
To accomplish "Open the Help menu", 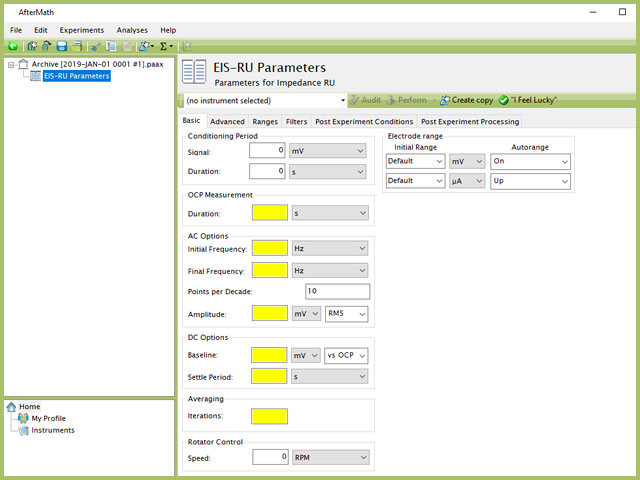I will [168, 30].
